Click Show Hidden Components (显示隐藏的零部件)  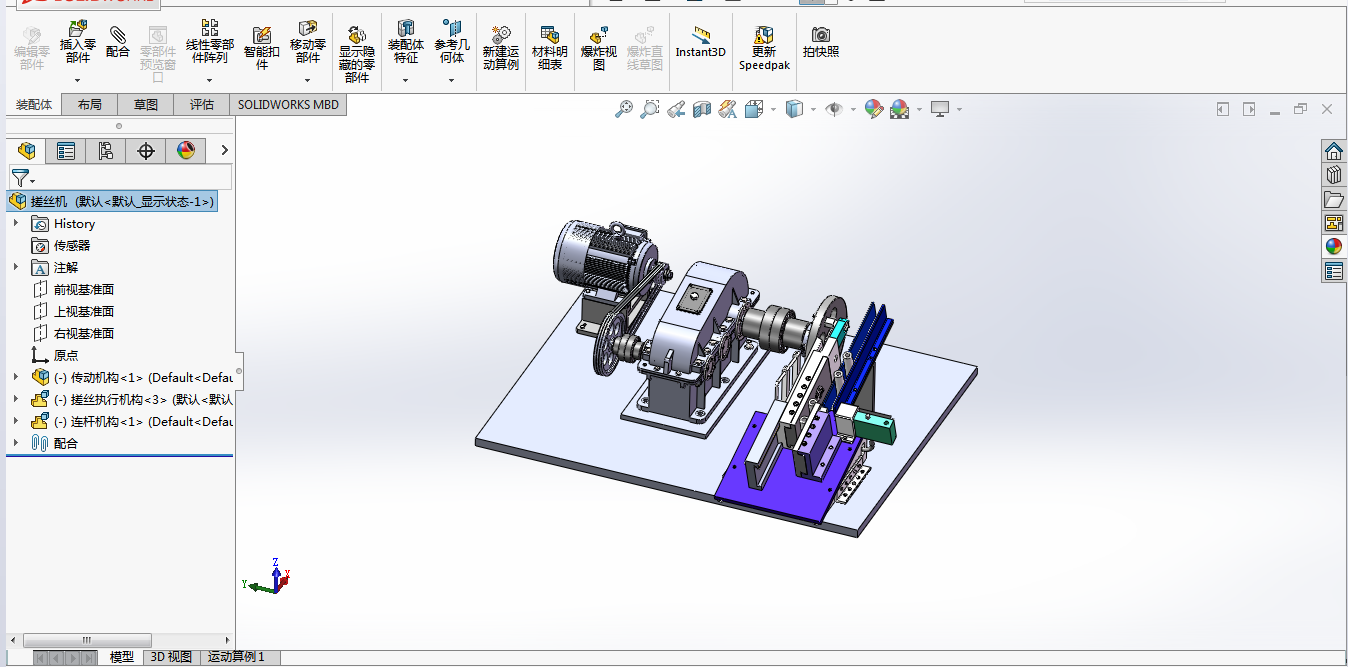click(x=357, y=54)
